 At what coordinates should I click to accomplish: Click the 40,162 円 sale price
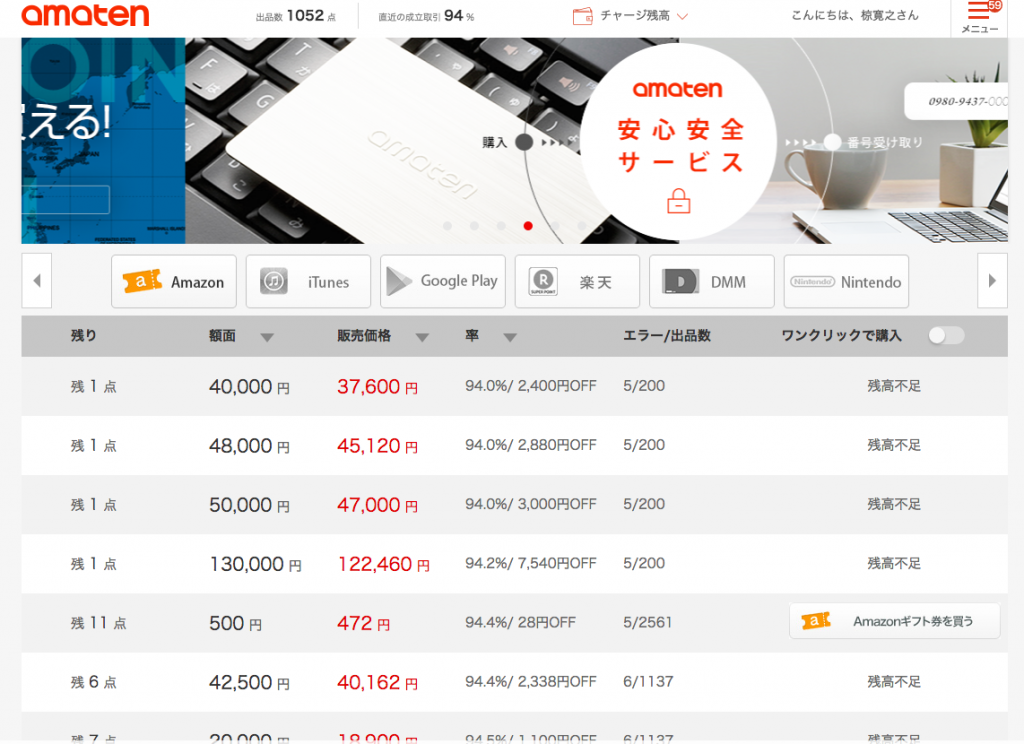click(377, 683)
